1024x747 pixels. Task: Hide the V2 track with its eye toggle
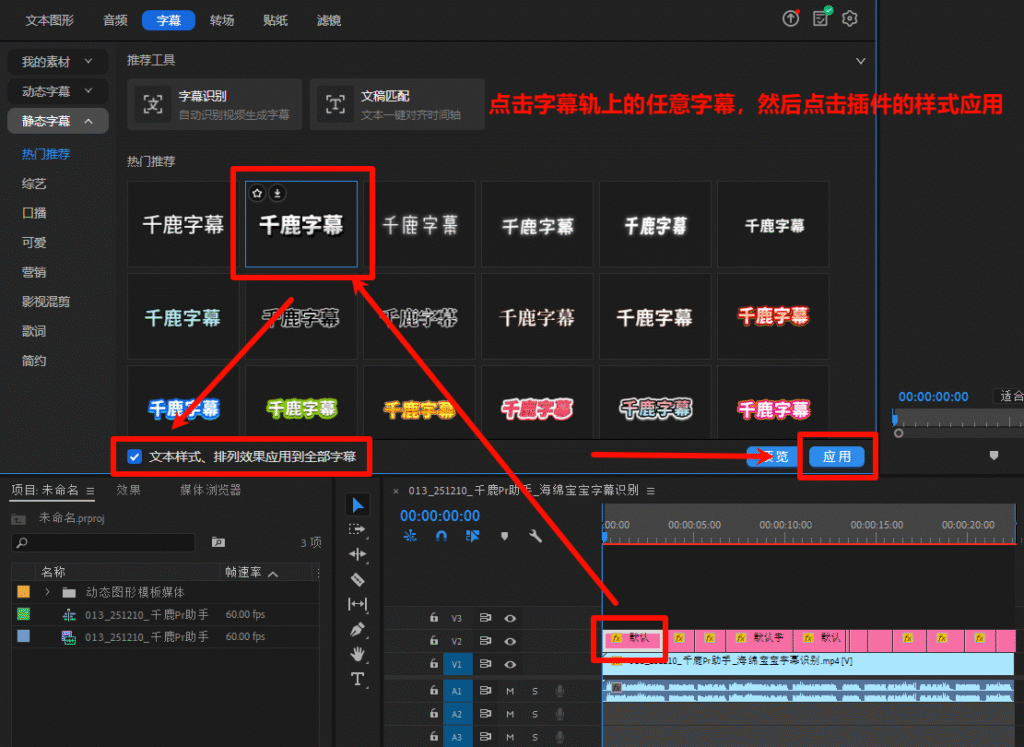[x=510, y=641]
